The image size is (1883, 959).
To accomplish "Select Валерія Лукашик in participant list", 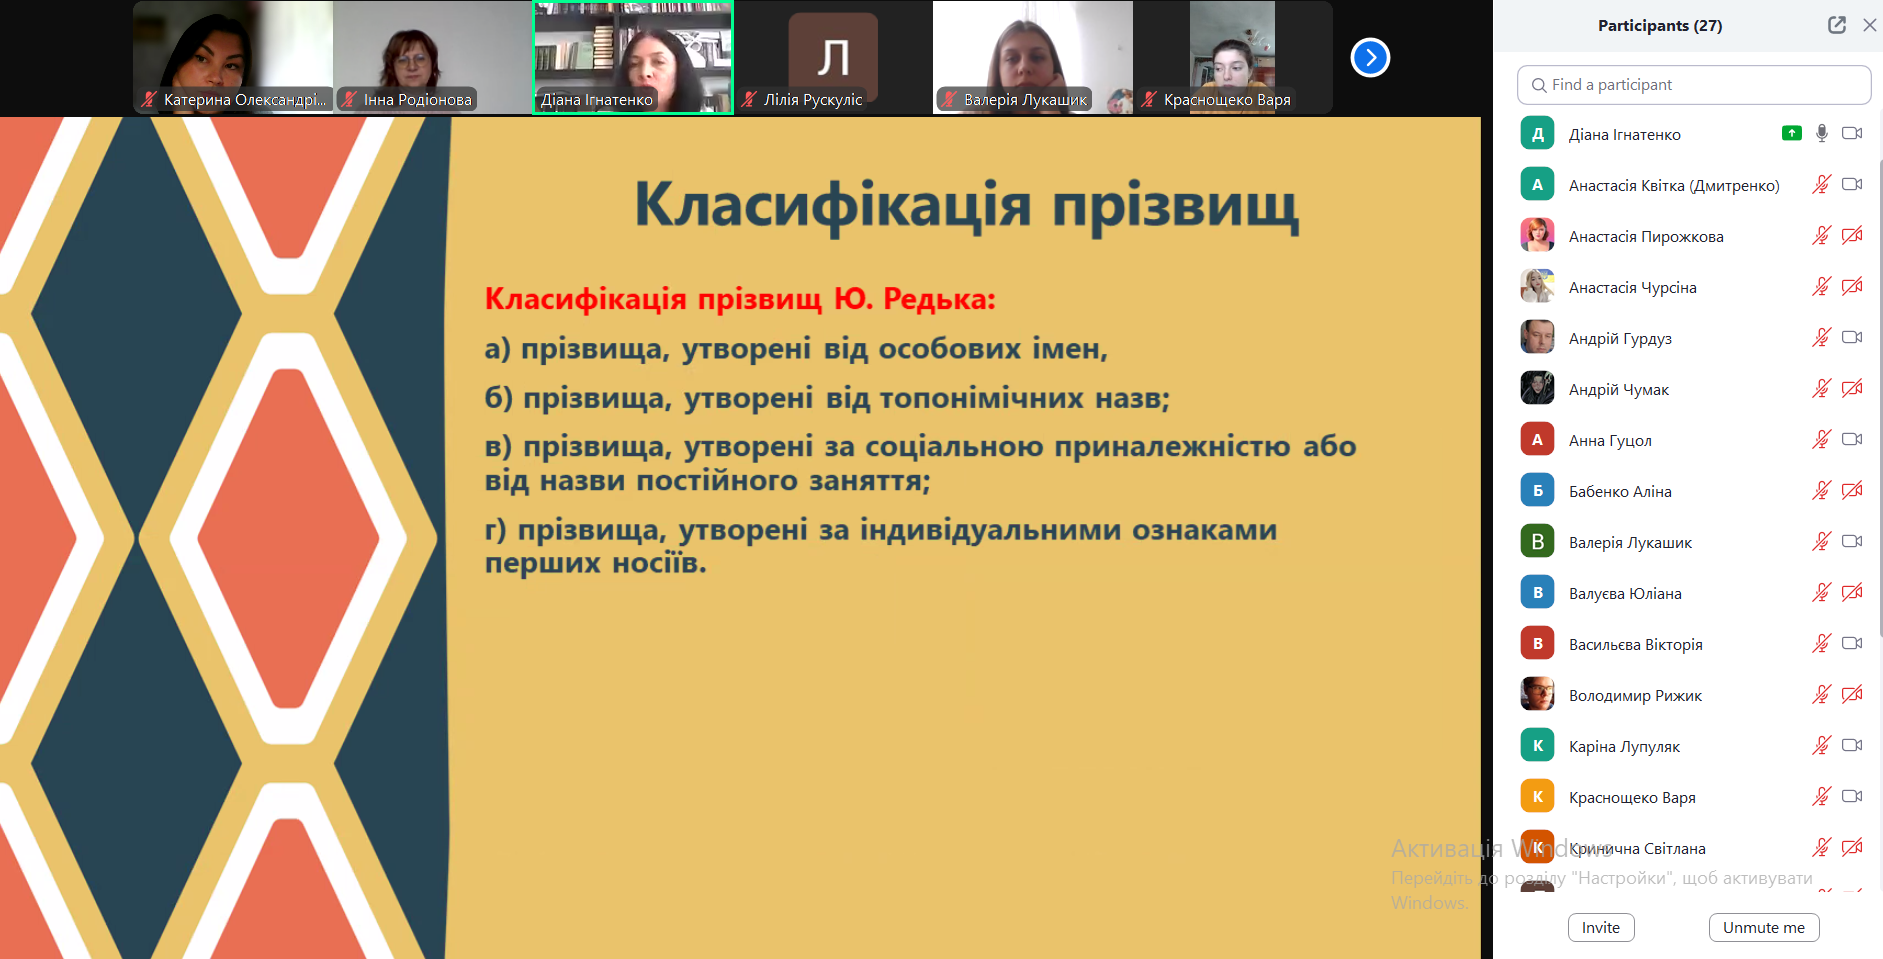I will 1630,542.
